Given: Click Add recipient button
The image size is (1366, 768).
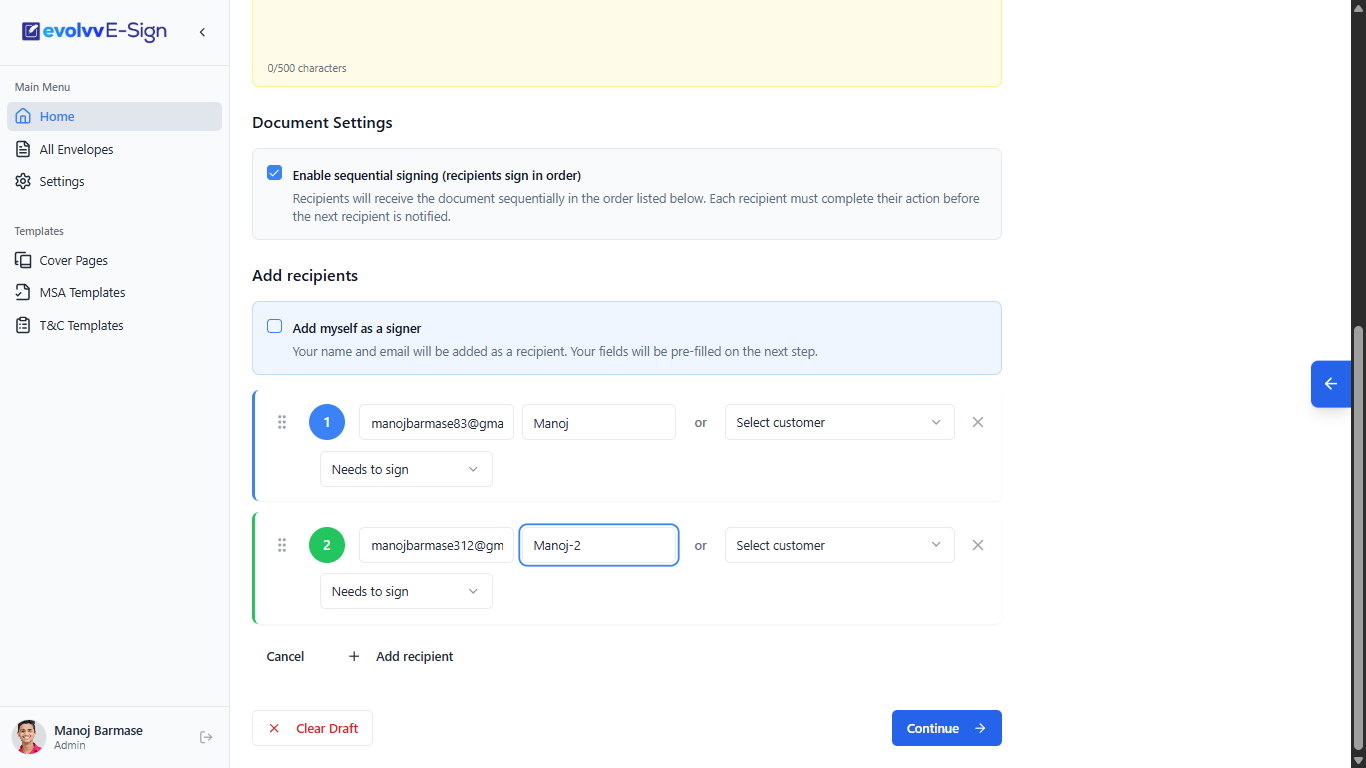Looking at the screenshot, I should click(400, 656).
